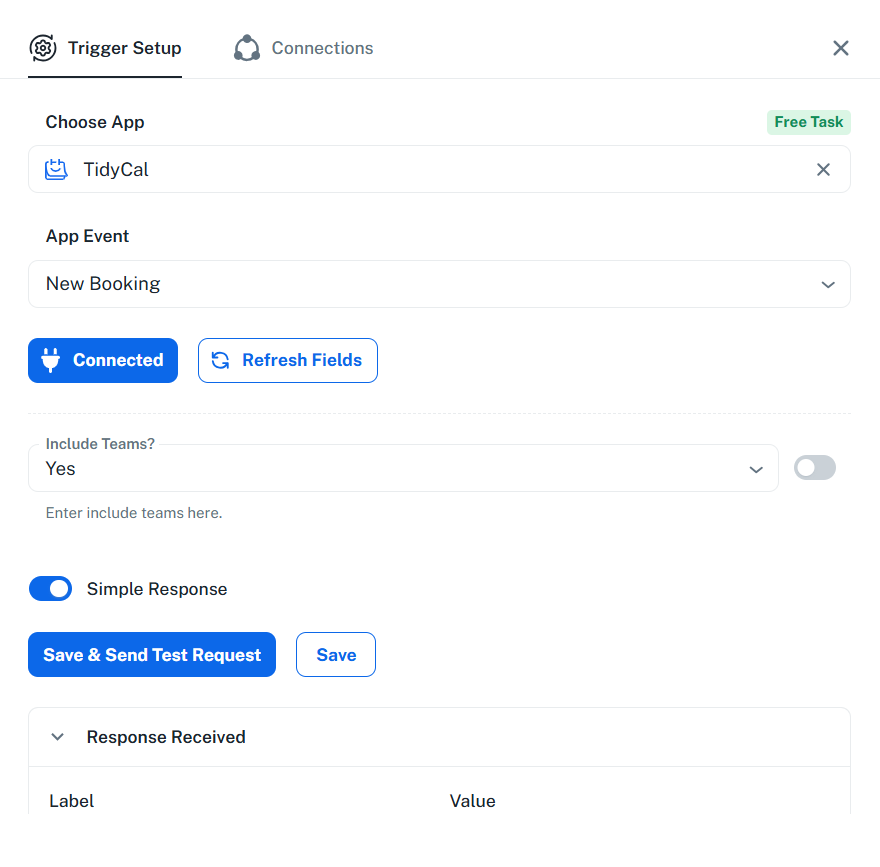Close the trigger setup panel
Viewport: 880px width, 867px height.
(x=841, y=48)
